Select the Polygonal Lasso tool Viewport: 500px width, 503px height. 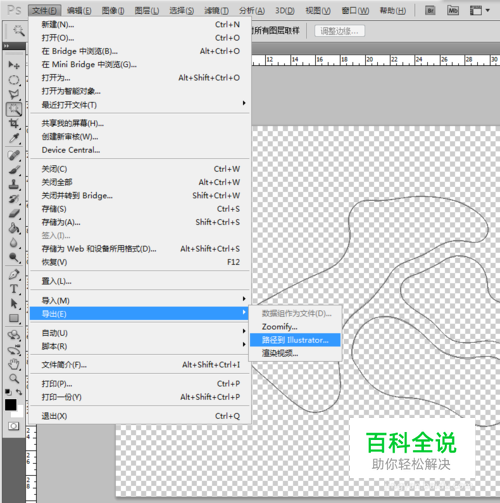coord(14,94)
